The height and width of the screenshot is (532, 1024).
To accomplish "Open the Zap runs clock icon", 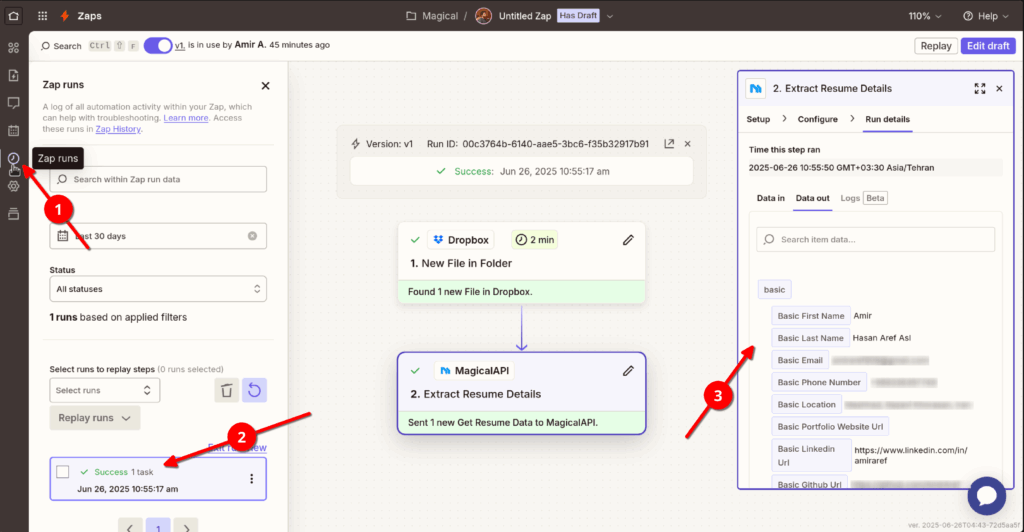I will (x=13, y=158).
